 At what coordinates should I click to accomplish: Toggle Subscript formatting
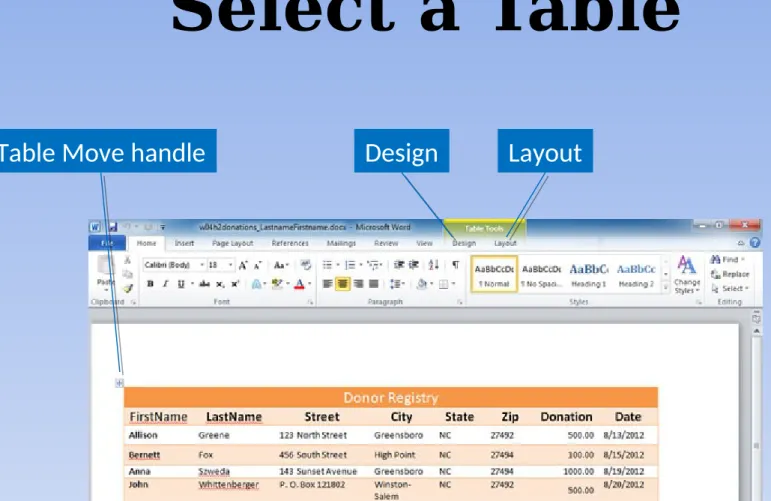[220, 284]
